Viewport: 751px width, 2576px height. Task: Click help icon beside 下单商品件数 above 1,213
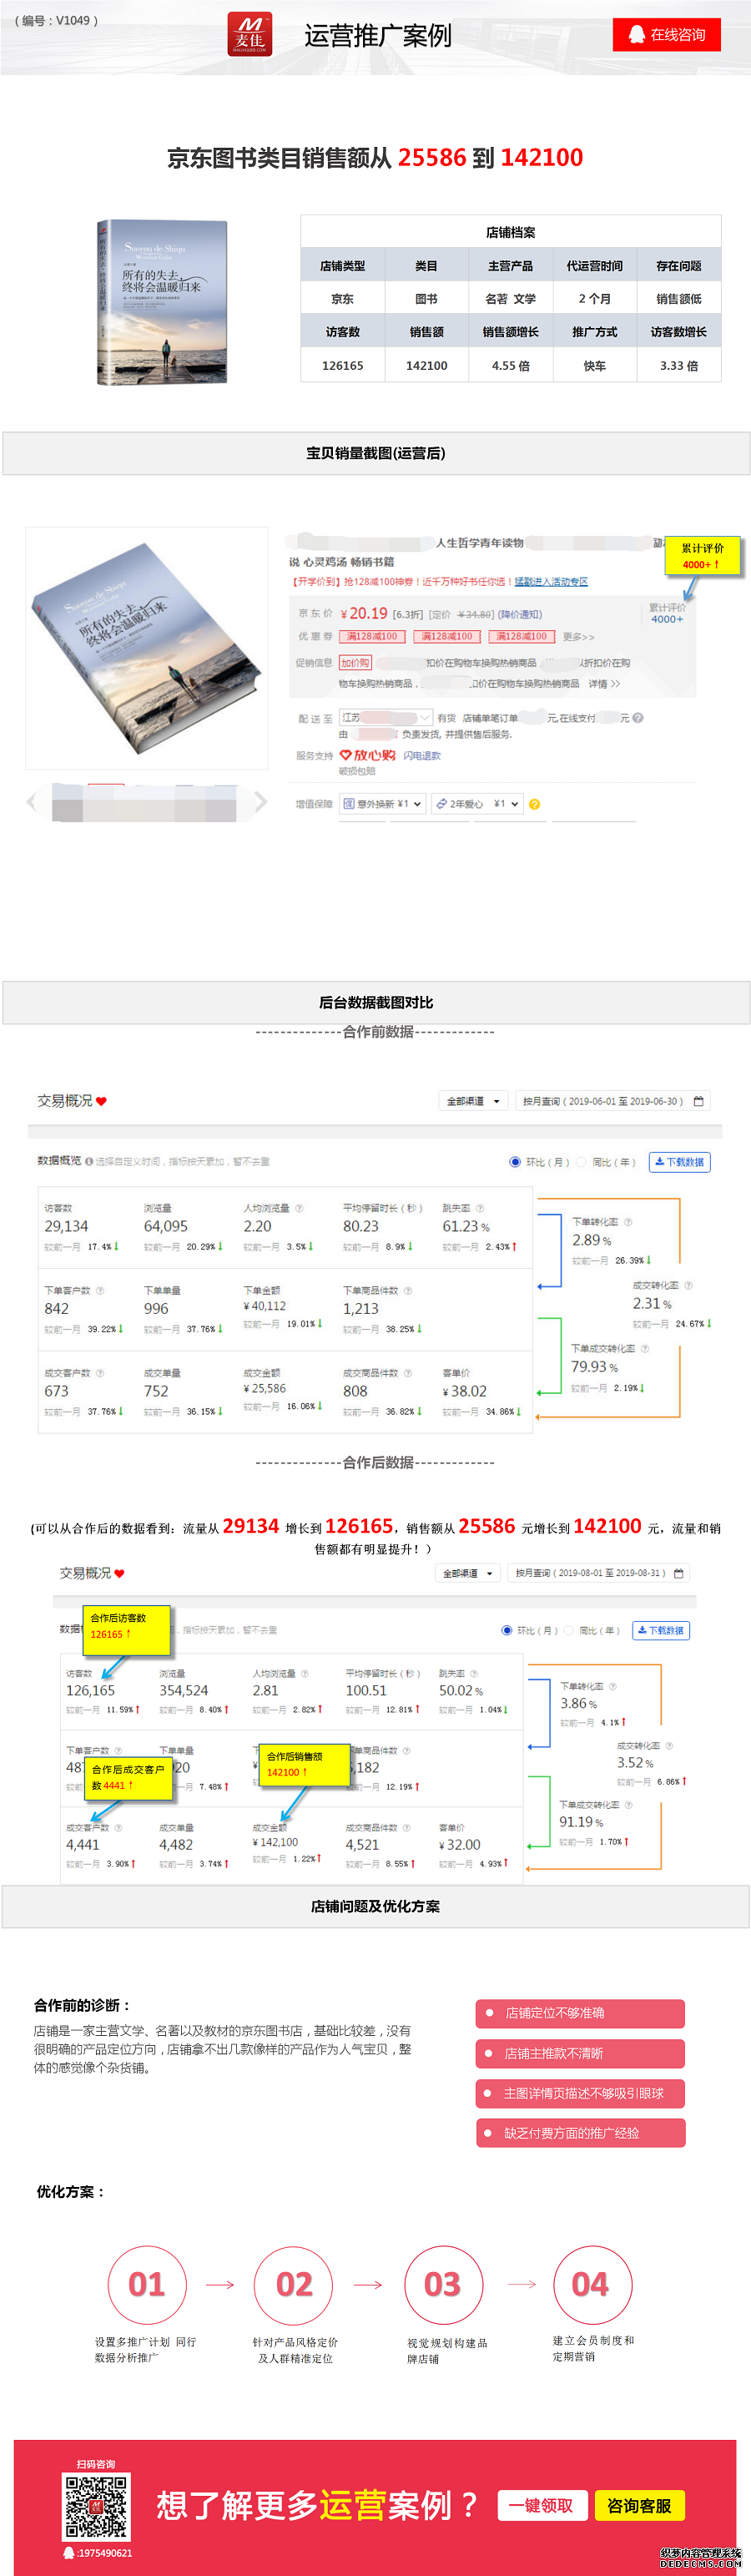click(408, 1291)
